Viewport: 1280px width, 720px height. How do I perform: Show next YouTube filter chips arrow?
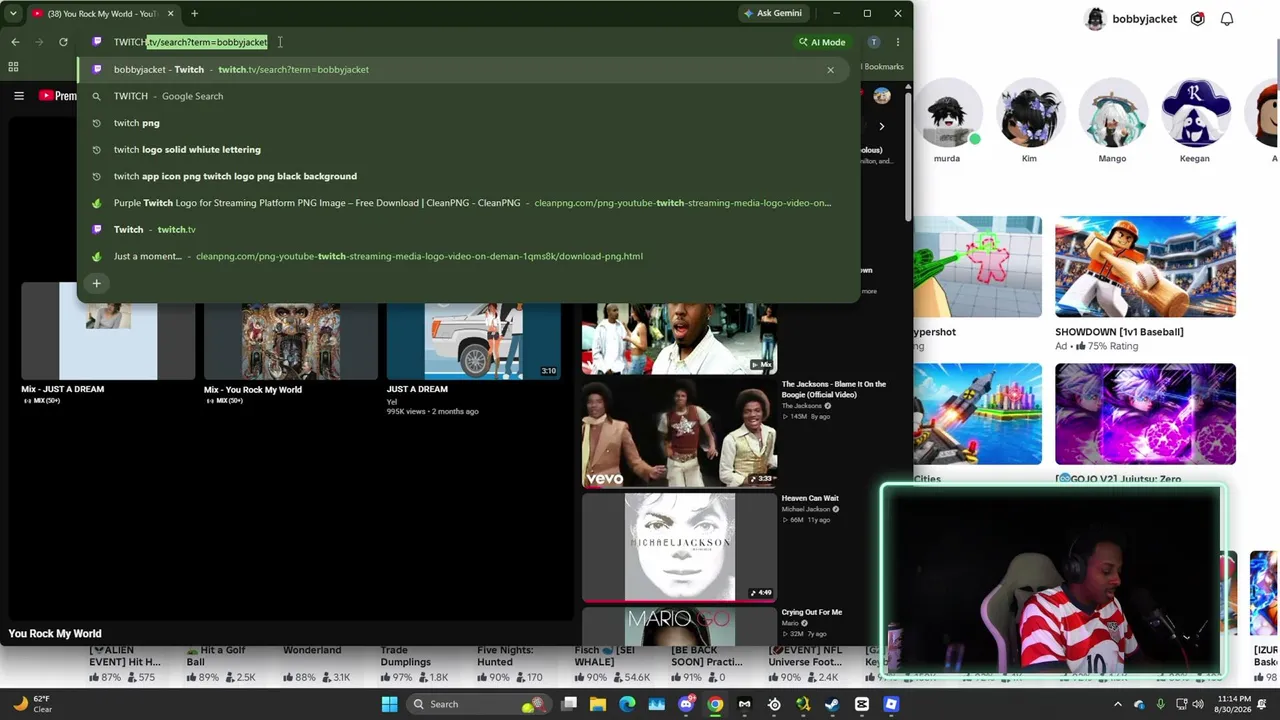881,126
